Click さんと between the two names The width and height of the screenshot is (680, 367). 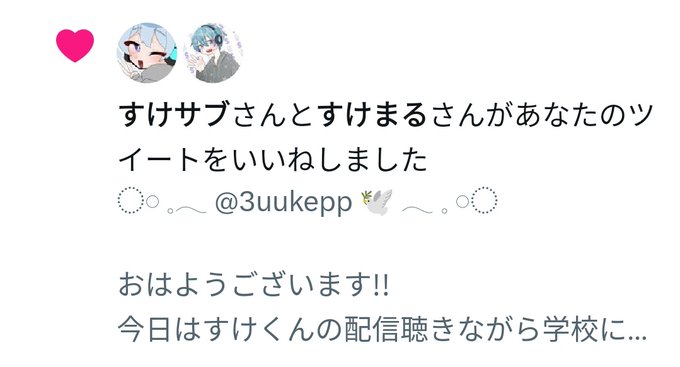point(273,115)
